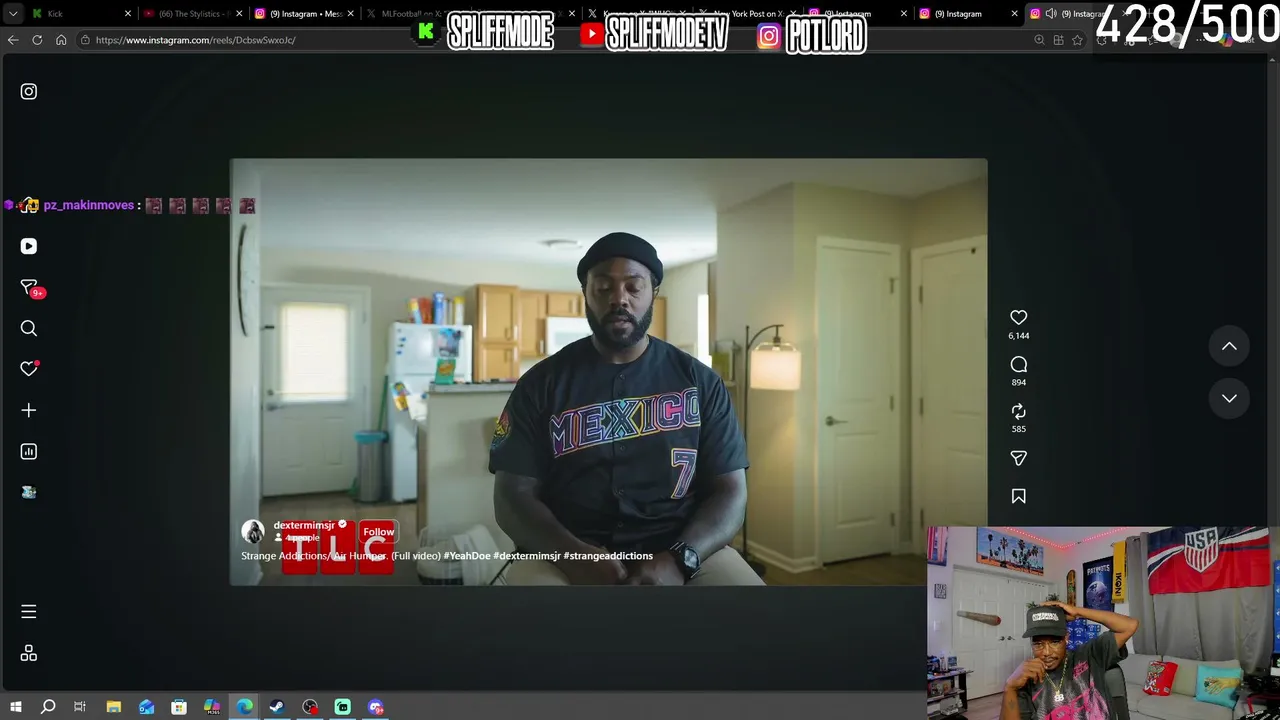
Task: Share the reel with the paper plane icon
Action: [1019, 458]
